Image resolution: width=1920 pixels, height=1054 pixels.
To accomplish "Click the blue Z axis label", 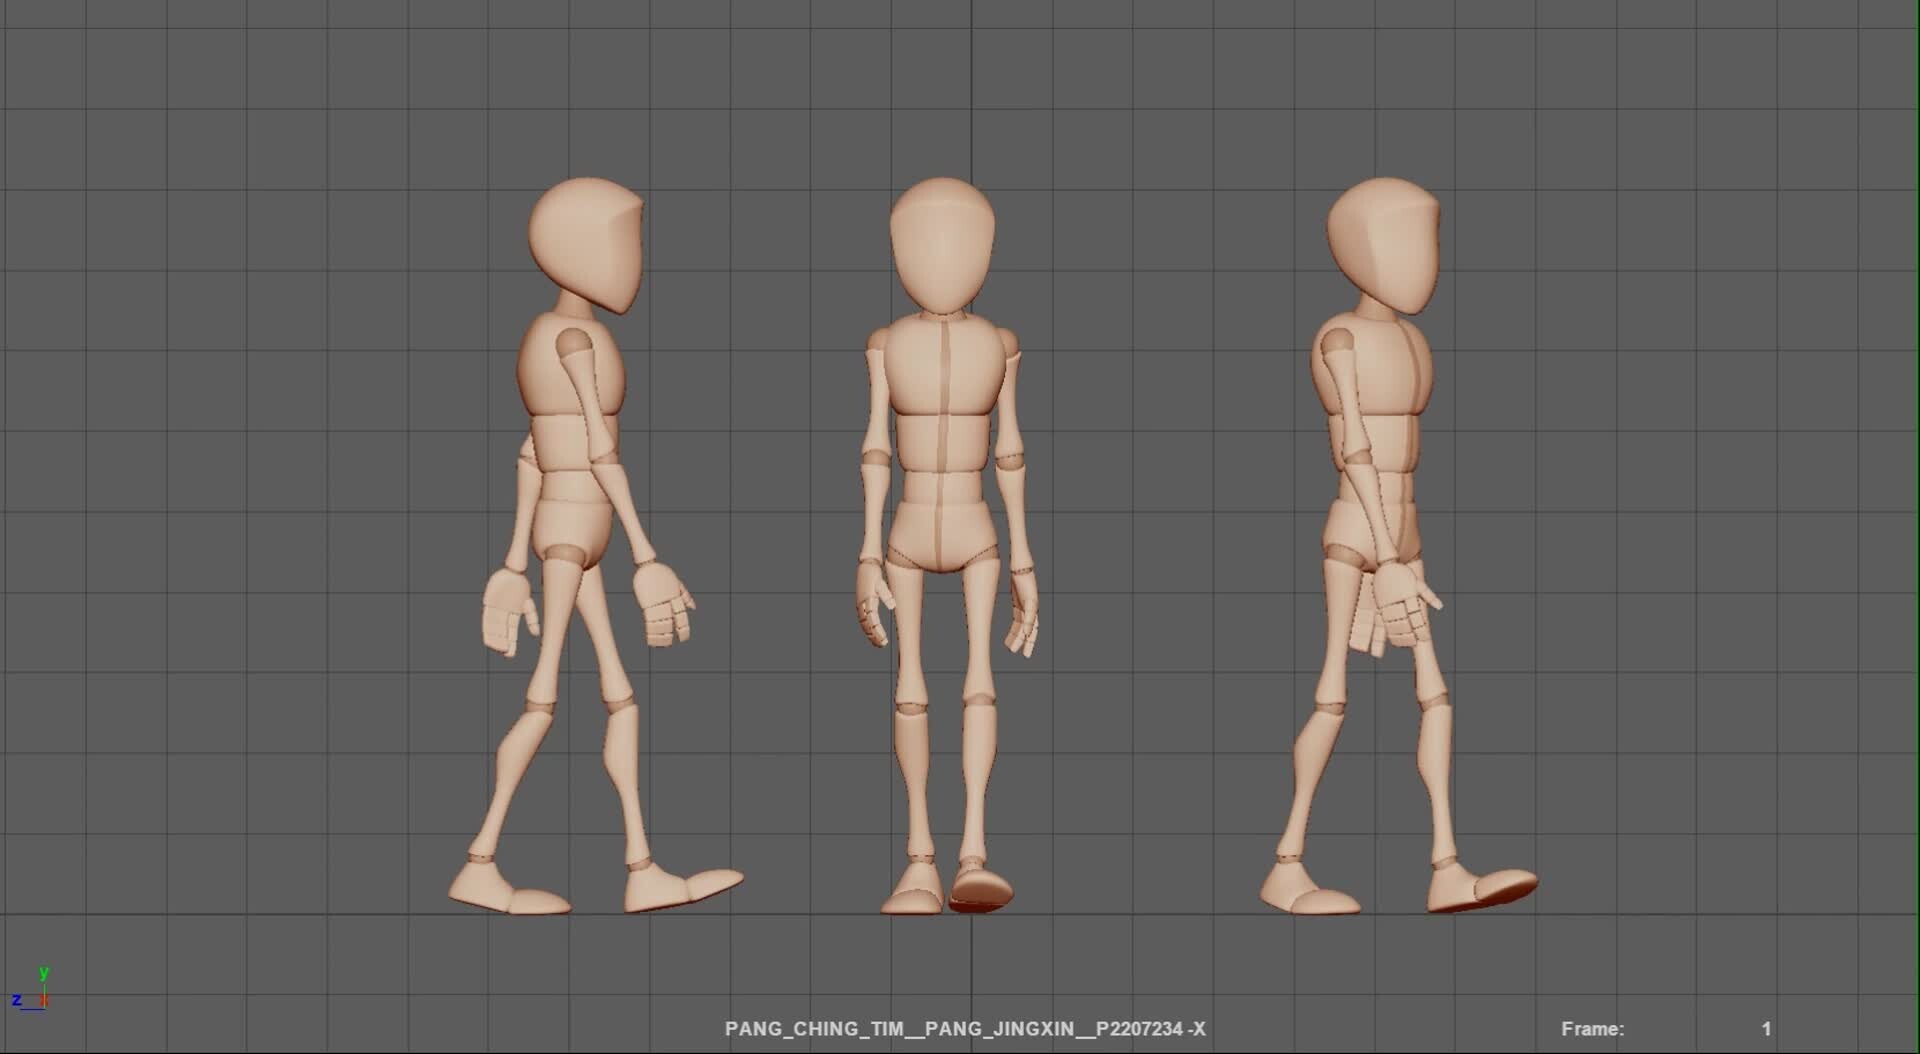I will [17, 999].
